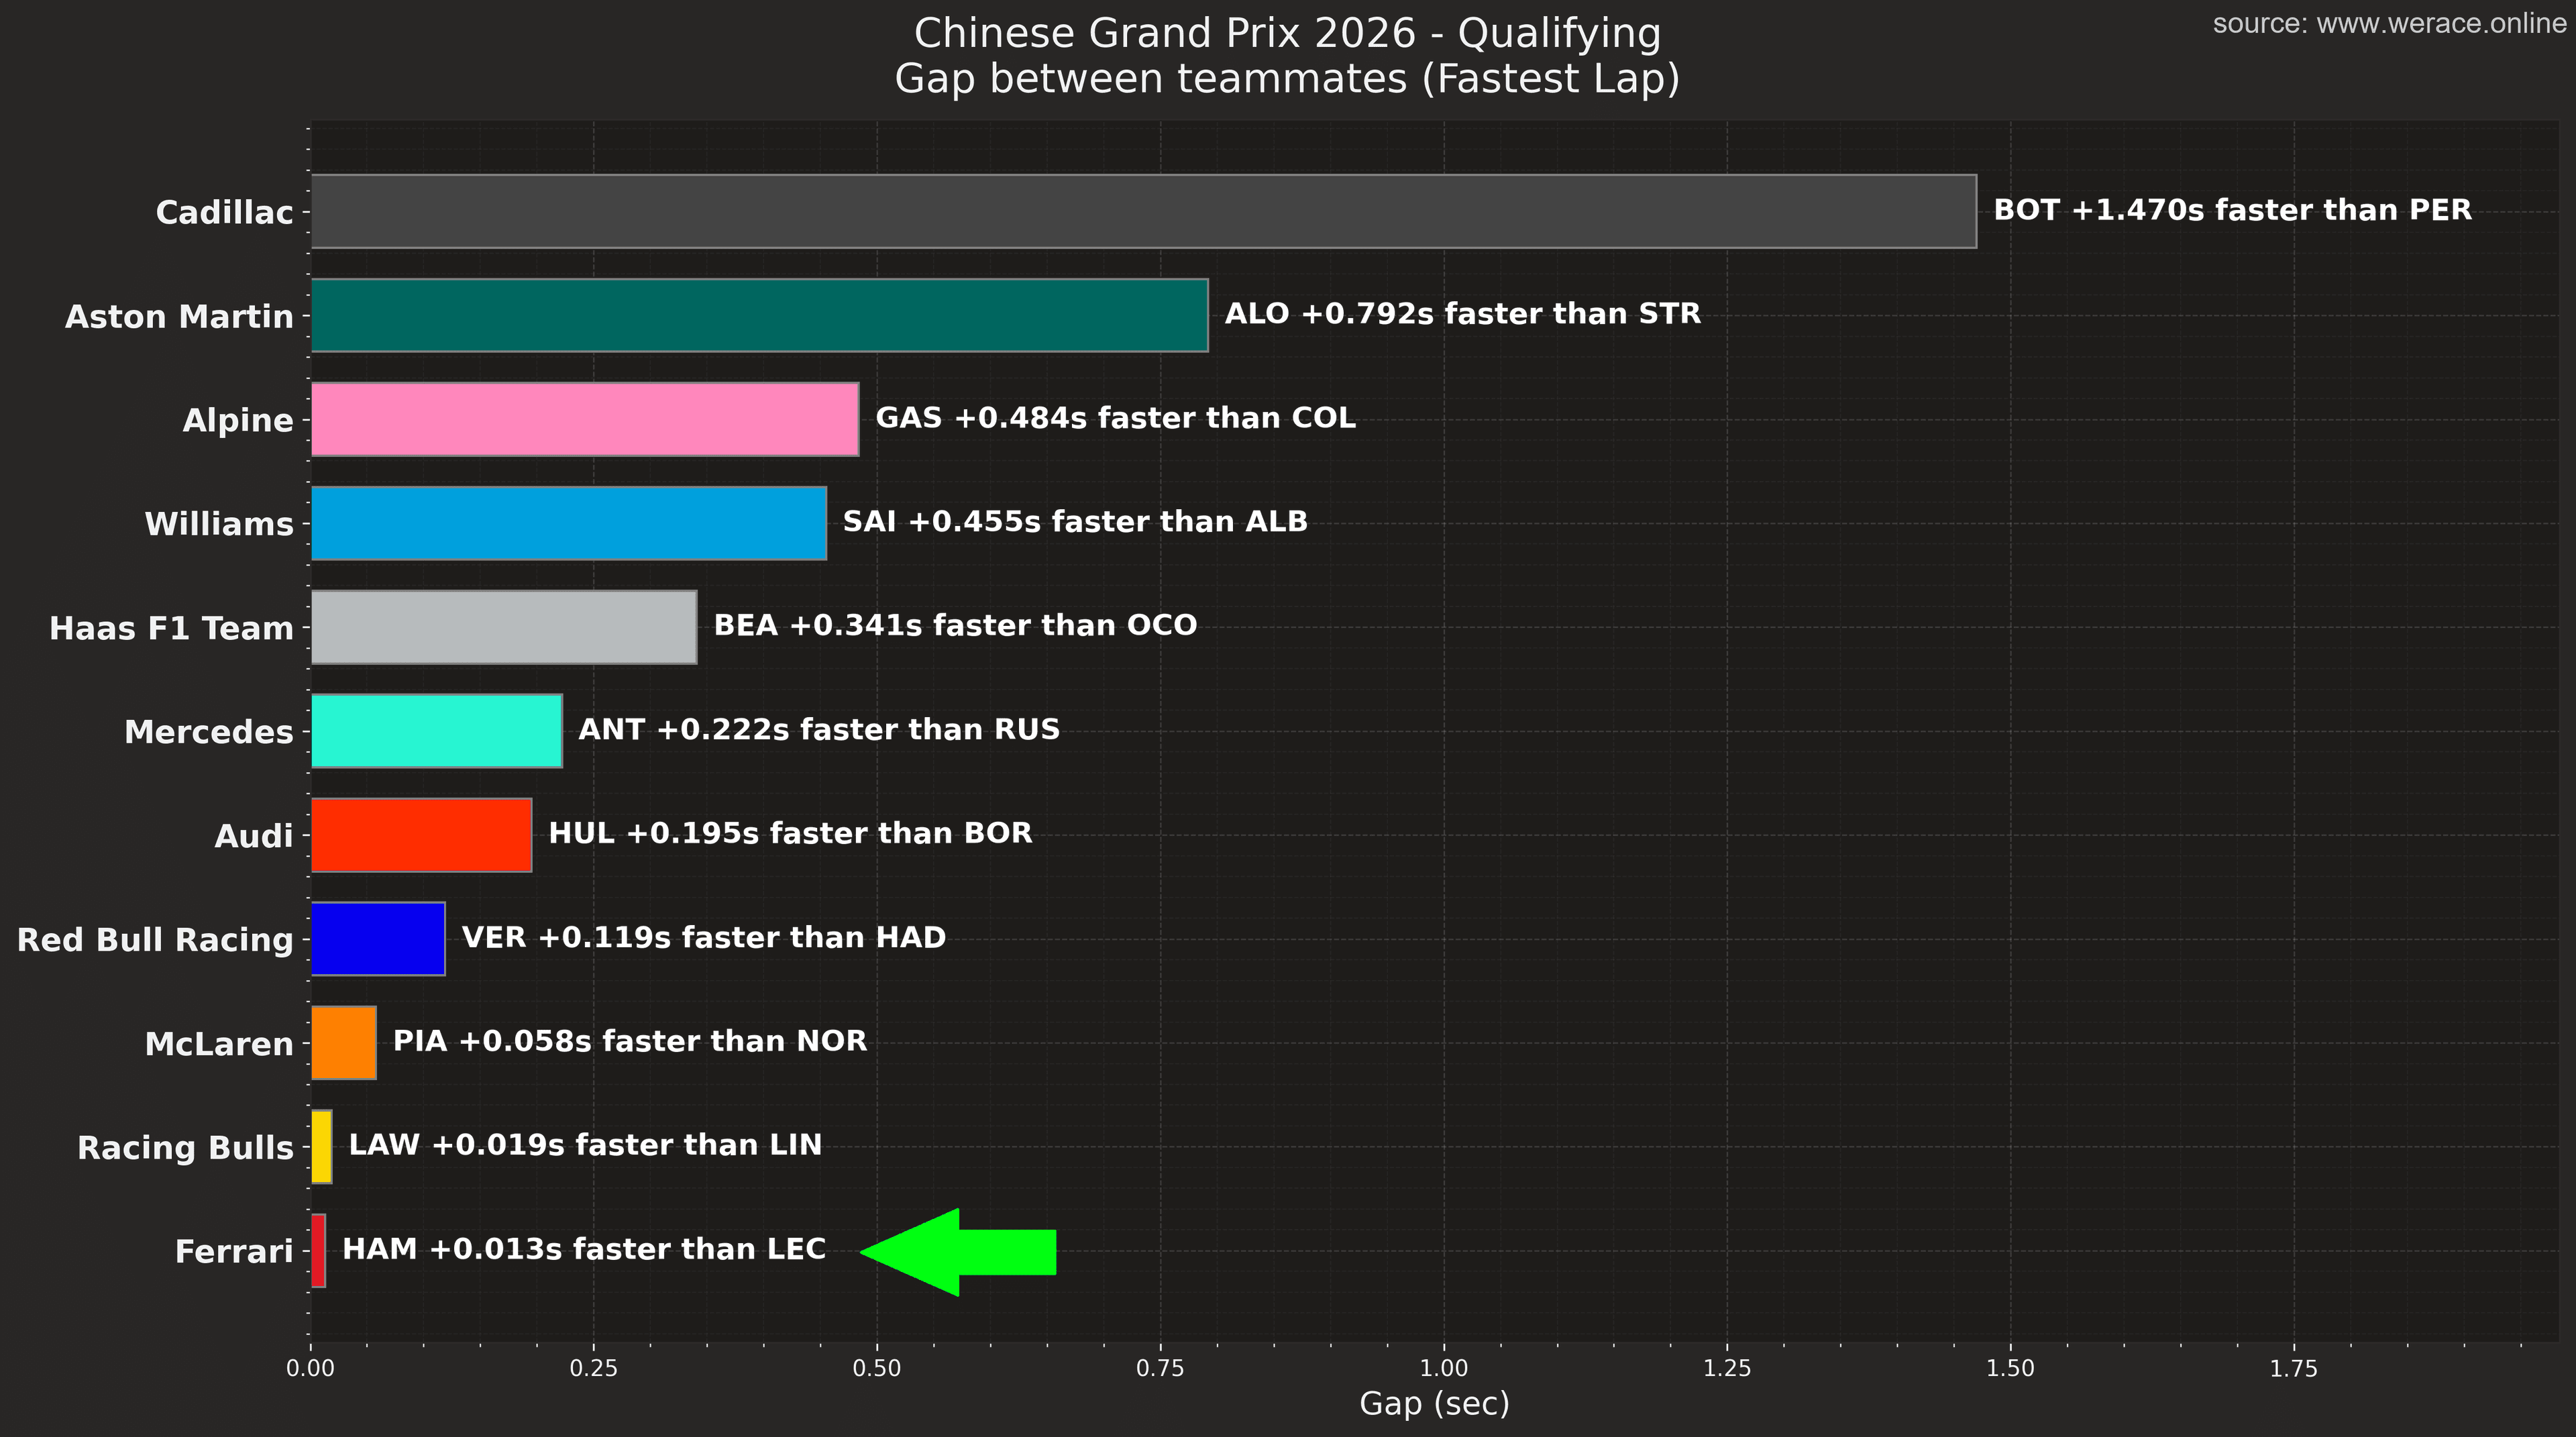Click the Haas F1 Team axis label
This screenshot has height=1437, width=2576.
coord(171,628)
